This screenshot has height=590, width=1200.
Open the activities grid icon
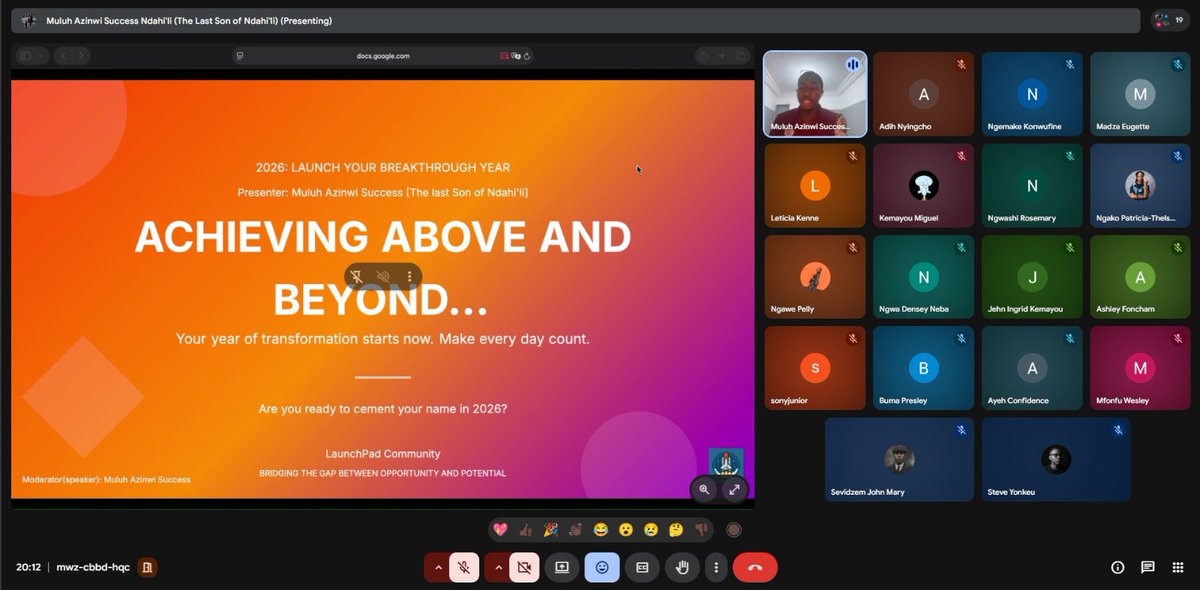[1177, 567]
